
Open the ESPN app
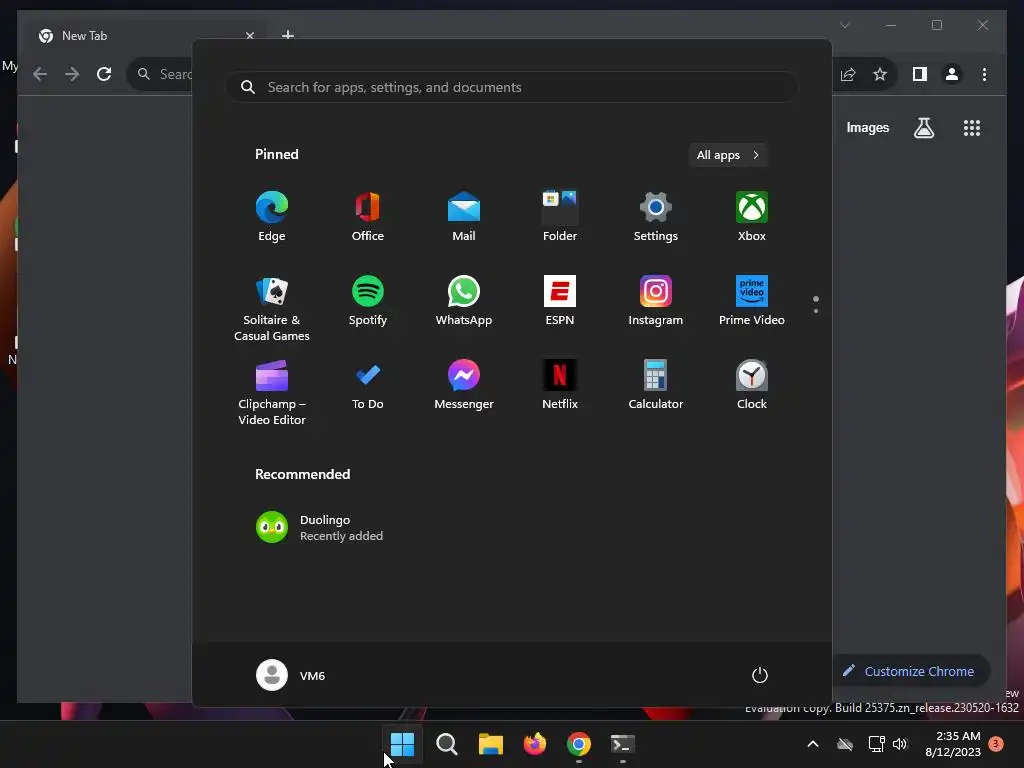tap(560, 301)
